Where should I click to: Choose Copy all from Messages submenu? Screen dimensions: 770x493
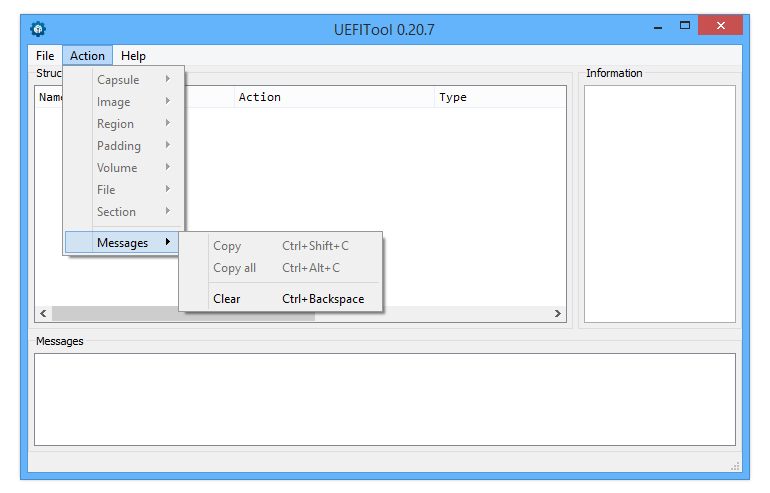[280, 268]
